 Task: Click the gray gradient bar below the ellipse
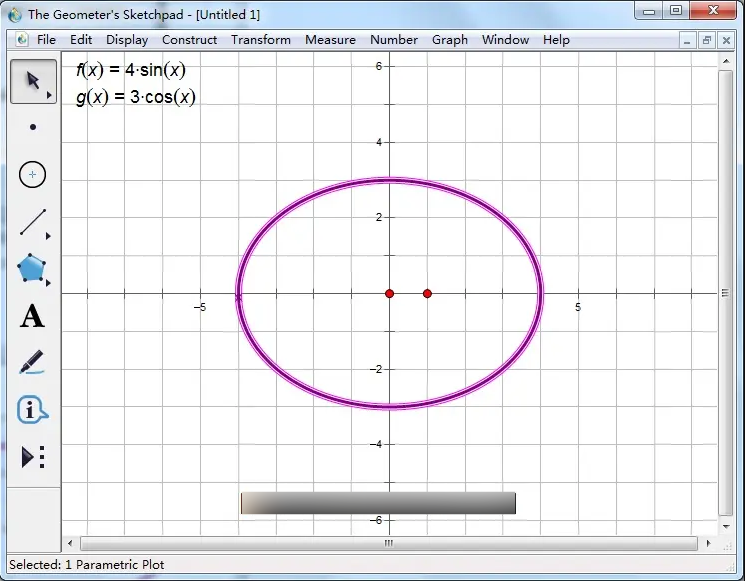point(378,503)
